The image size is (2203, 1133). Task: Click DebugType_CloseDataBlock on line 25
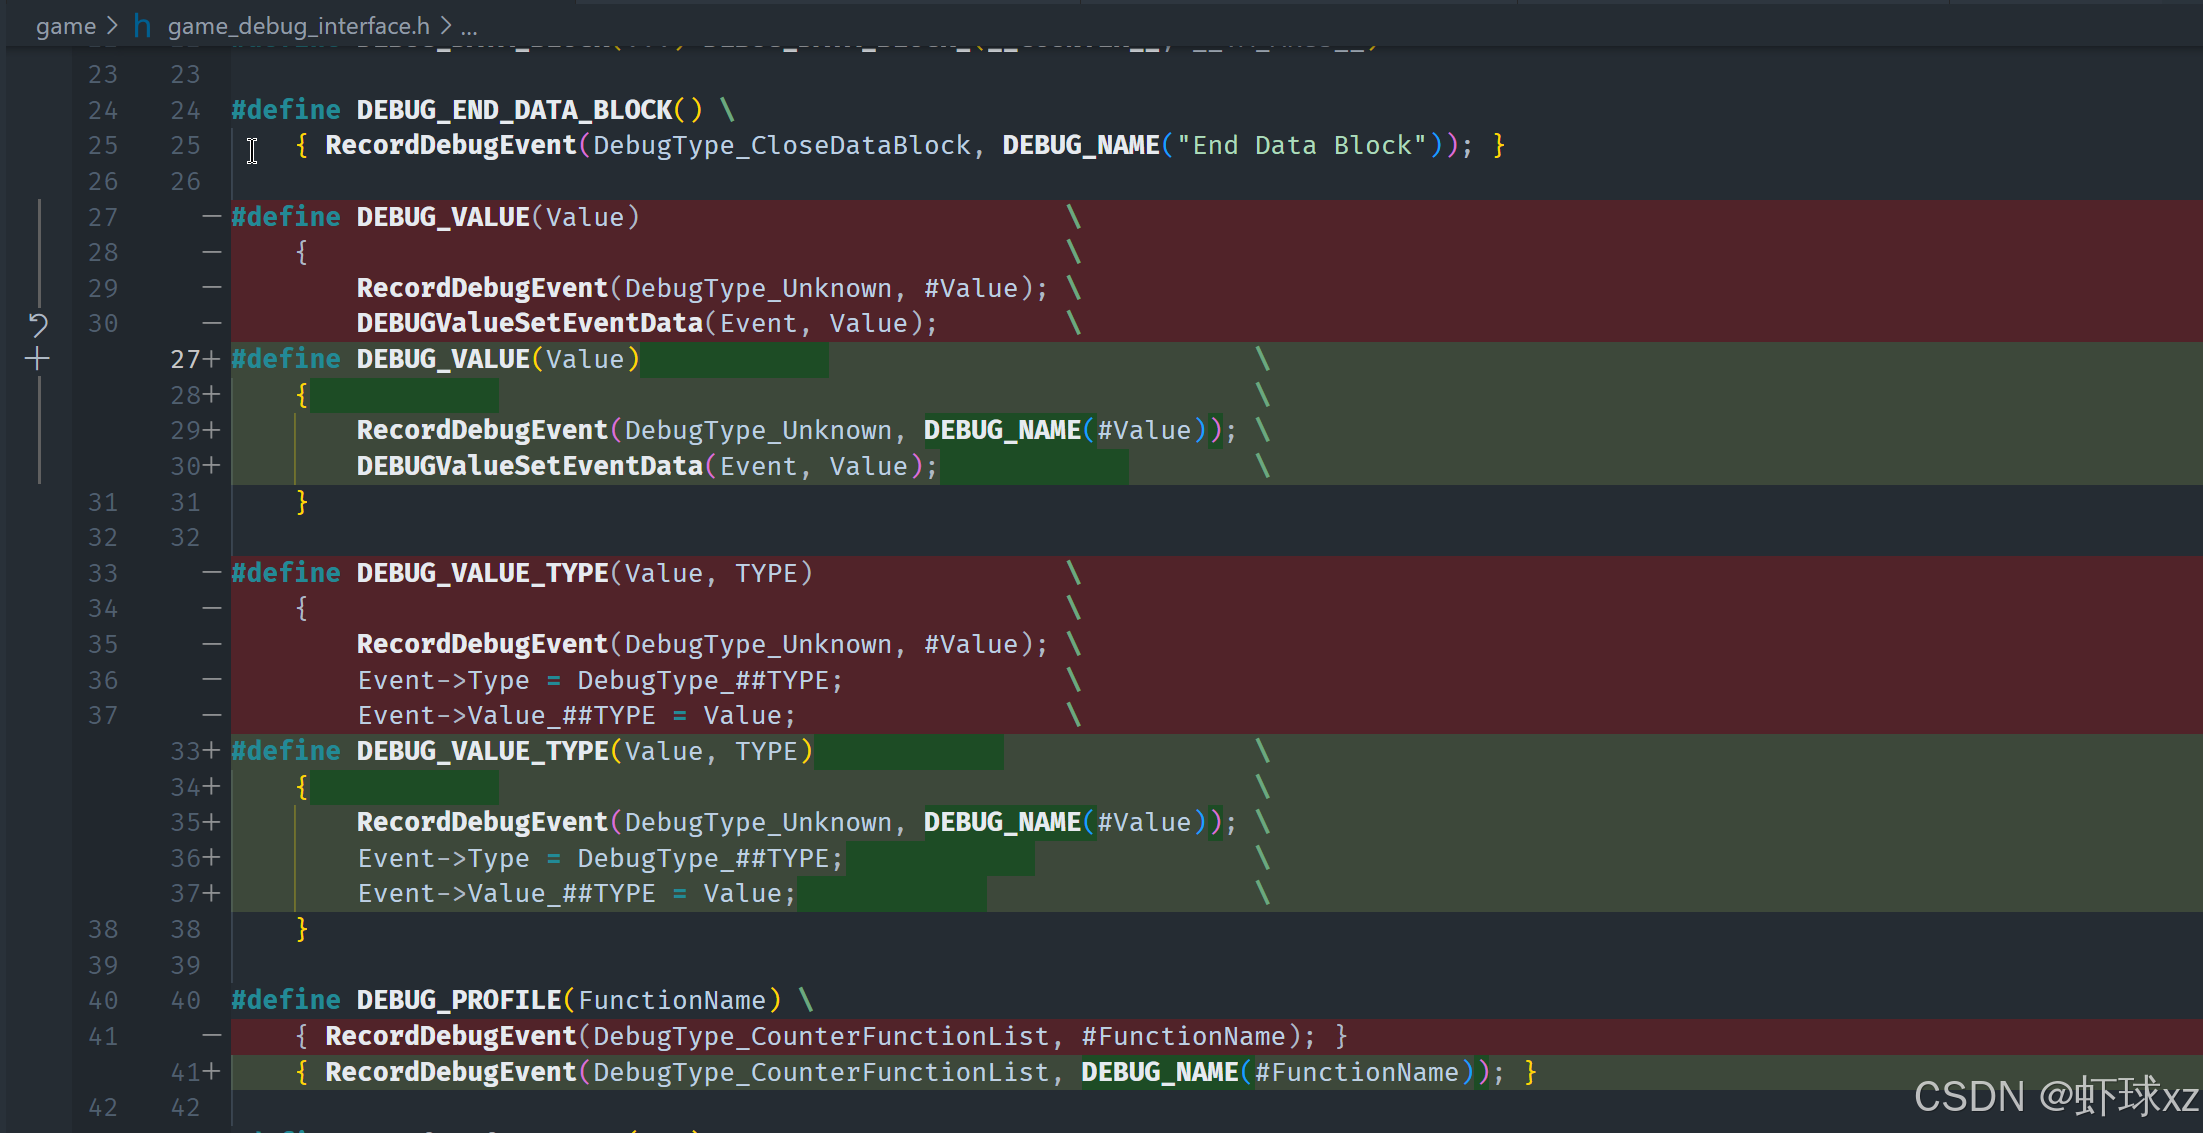pos(781,145)
